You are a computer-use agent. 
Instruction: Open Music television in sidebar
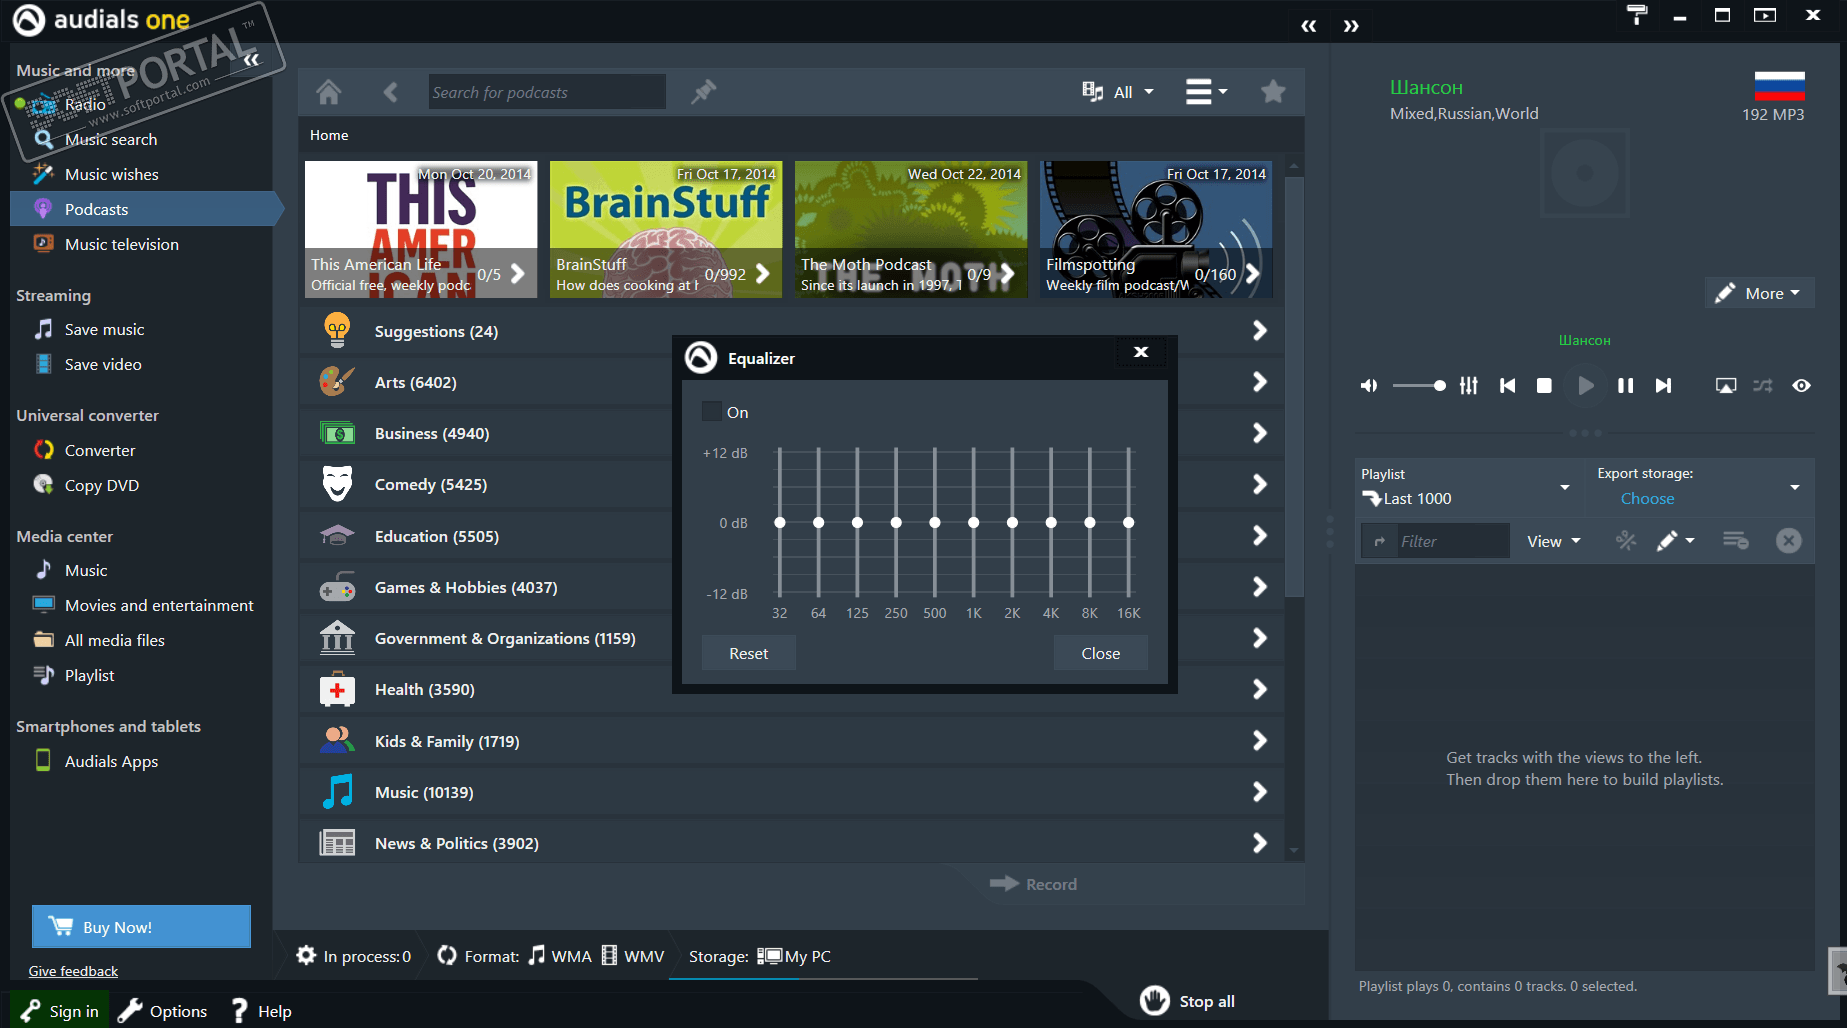122,244
